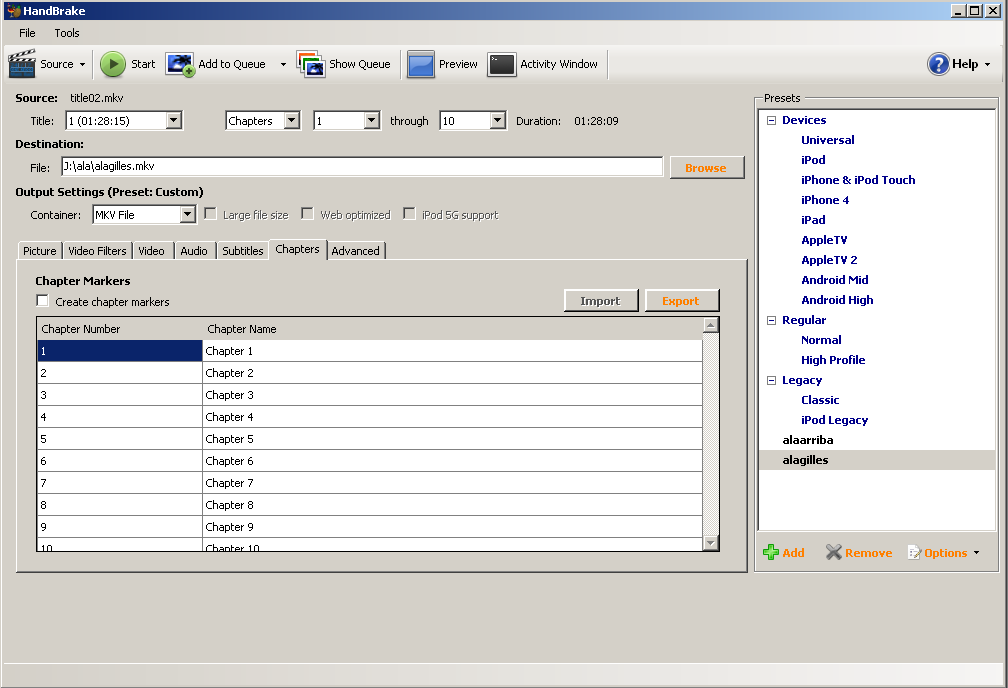Switch to the Picture tab
This screenshot has width=1008, height=688.
pyautogui.click(x=40, y=251)
